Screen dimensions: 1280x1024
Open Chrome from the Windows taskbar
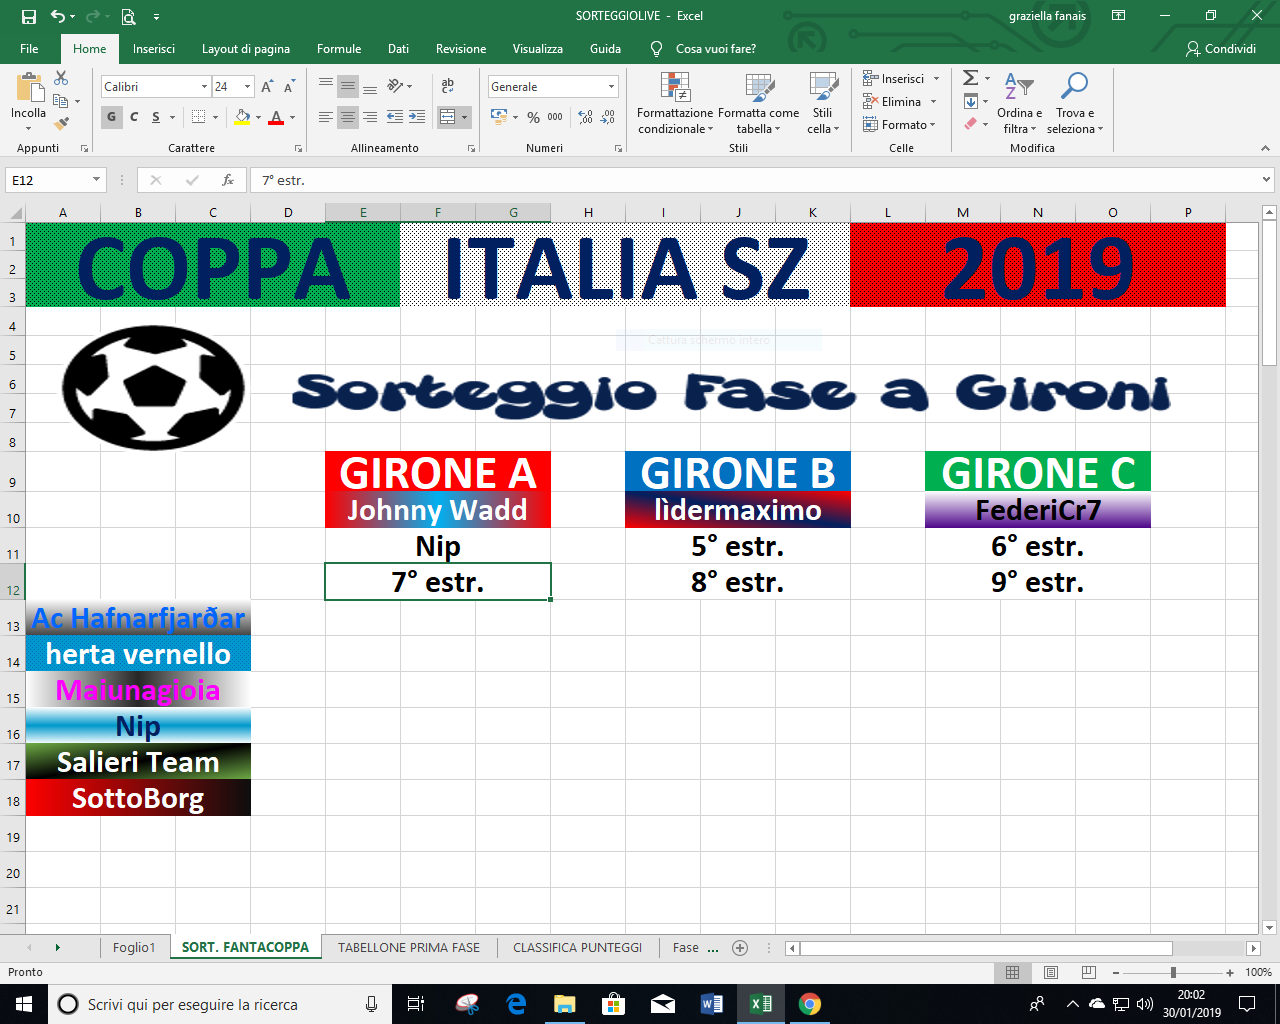pos(810,1004)
